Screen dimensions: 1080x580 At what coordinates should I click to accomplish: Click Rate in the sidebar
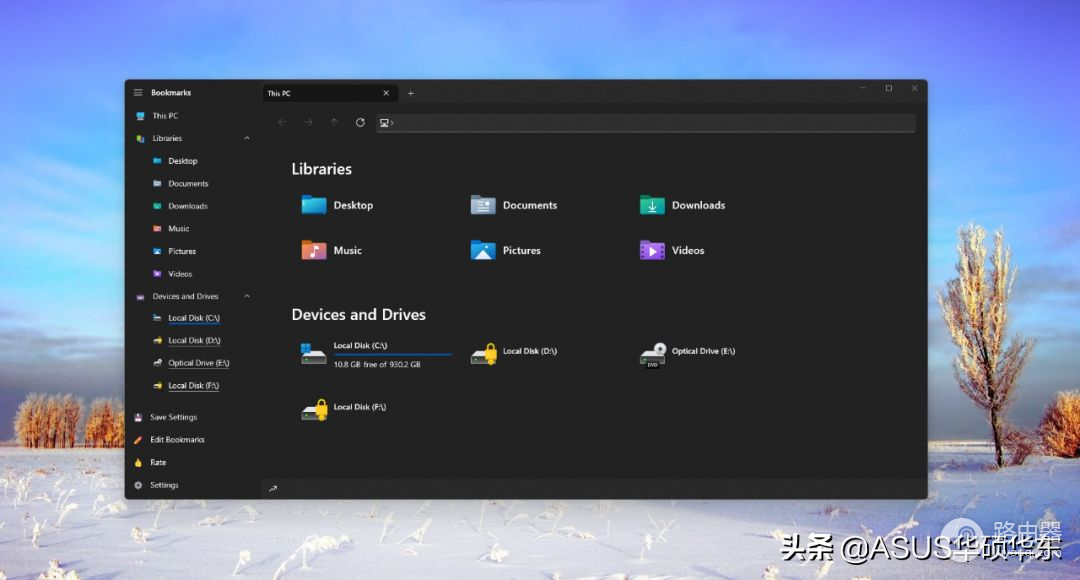(158, 463)
